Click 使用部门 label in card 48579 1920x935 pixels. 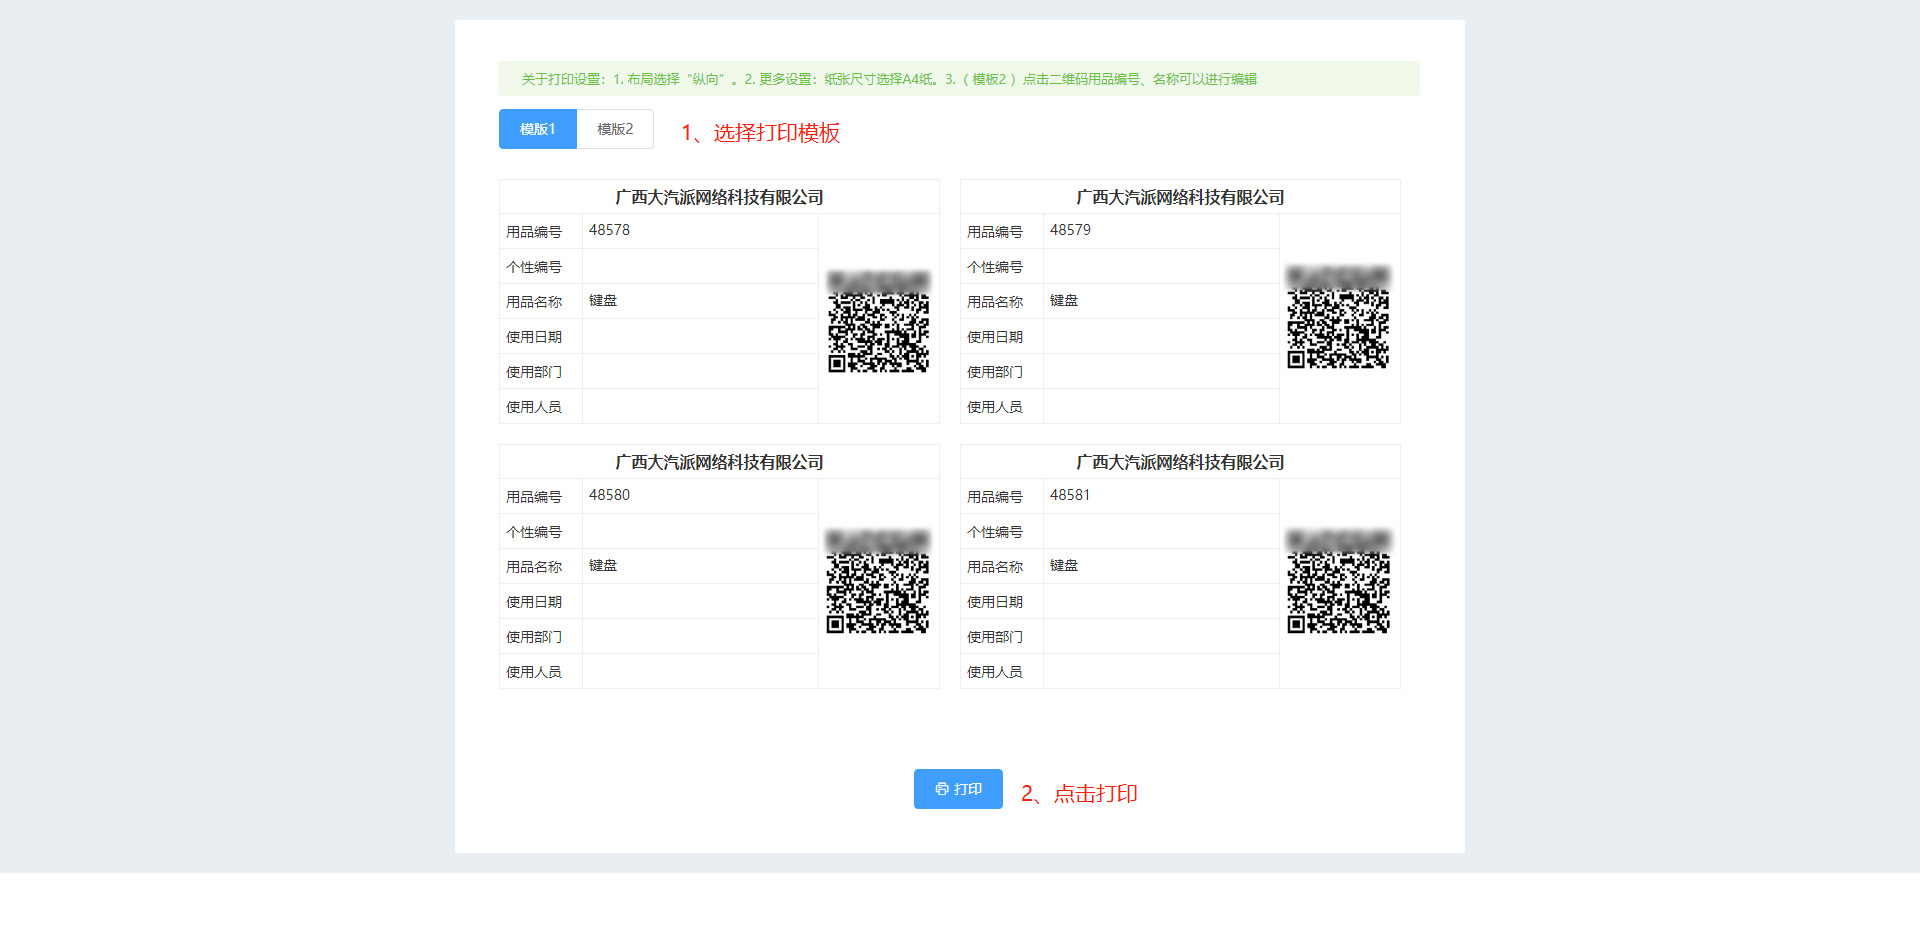pyautogui.click(x=995, y=372)
